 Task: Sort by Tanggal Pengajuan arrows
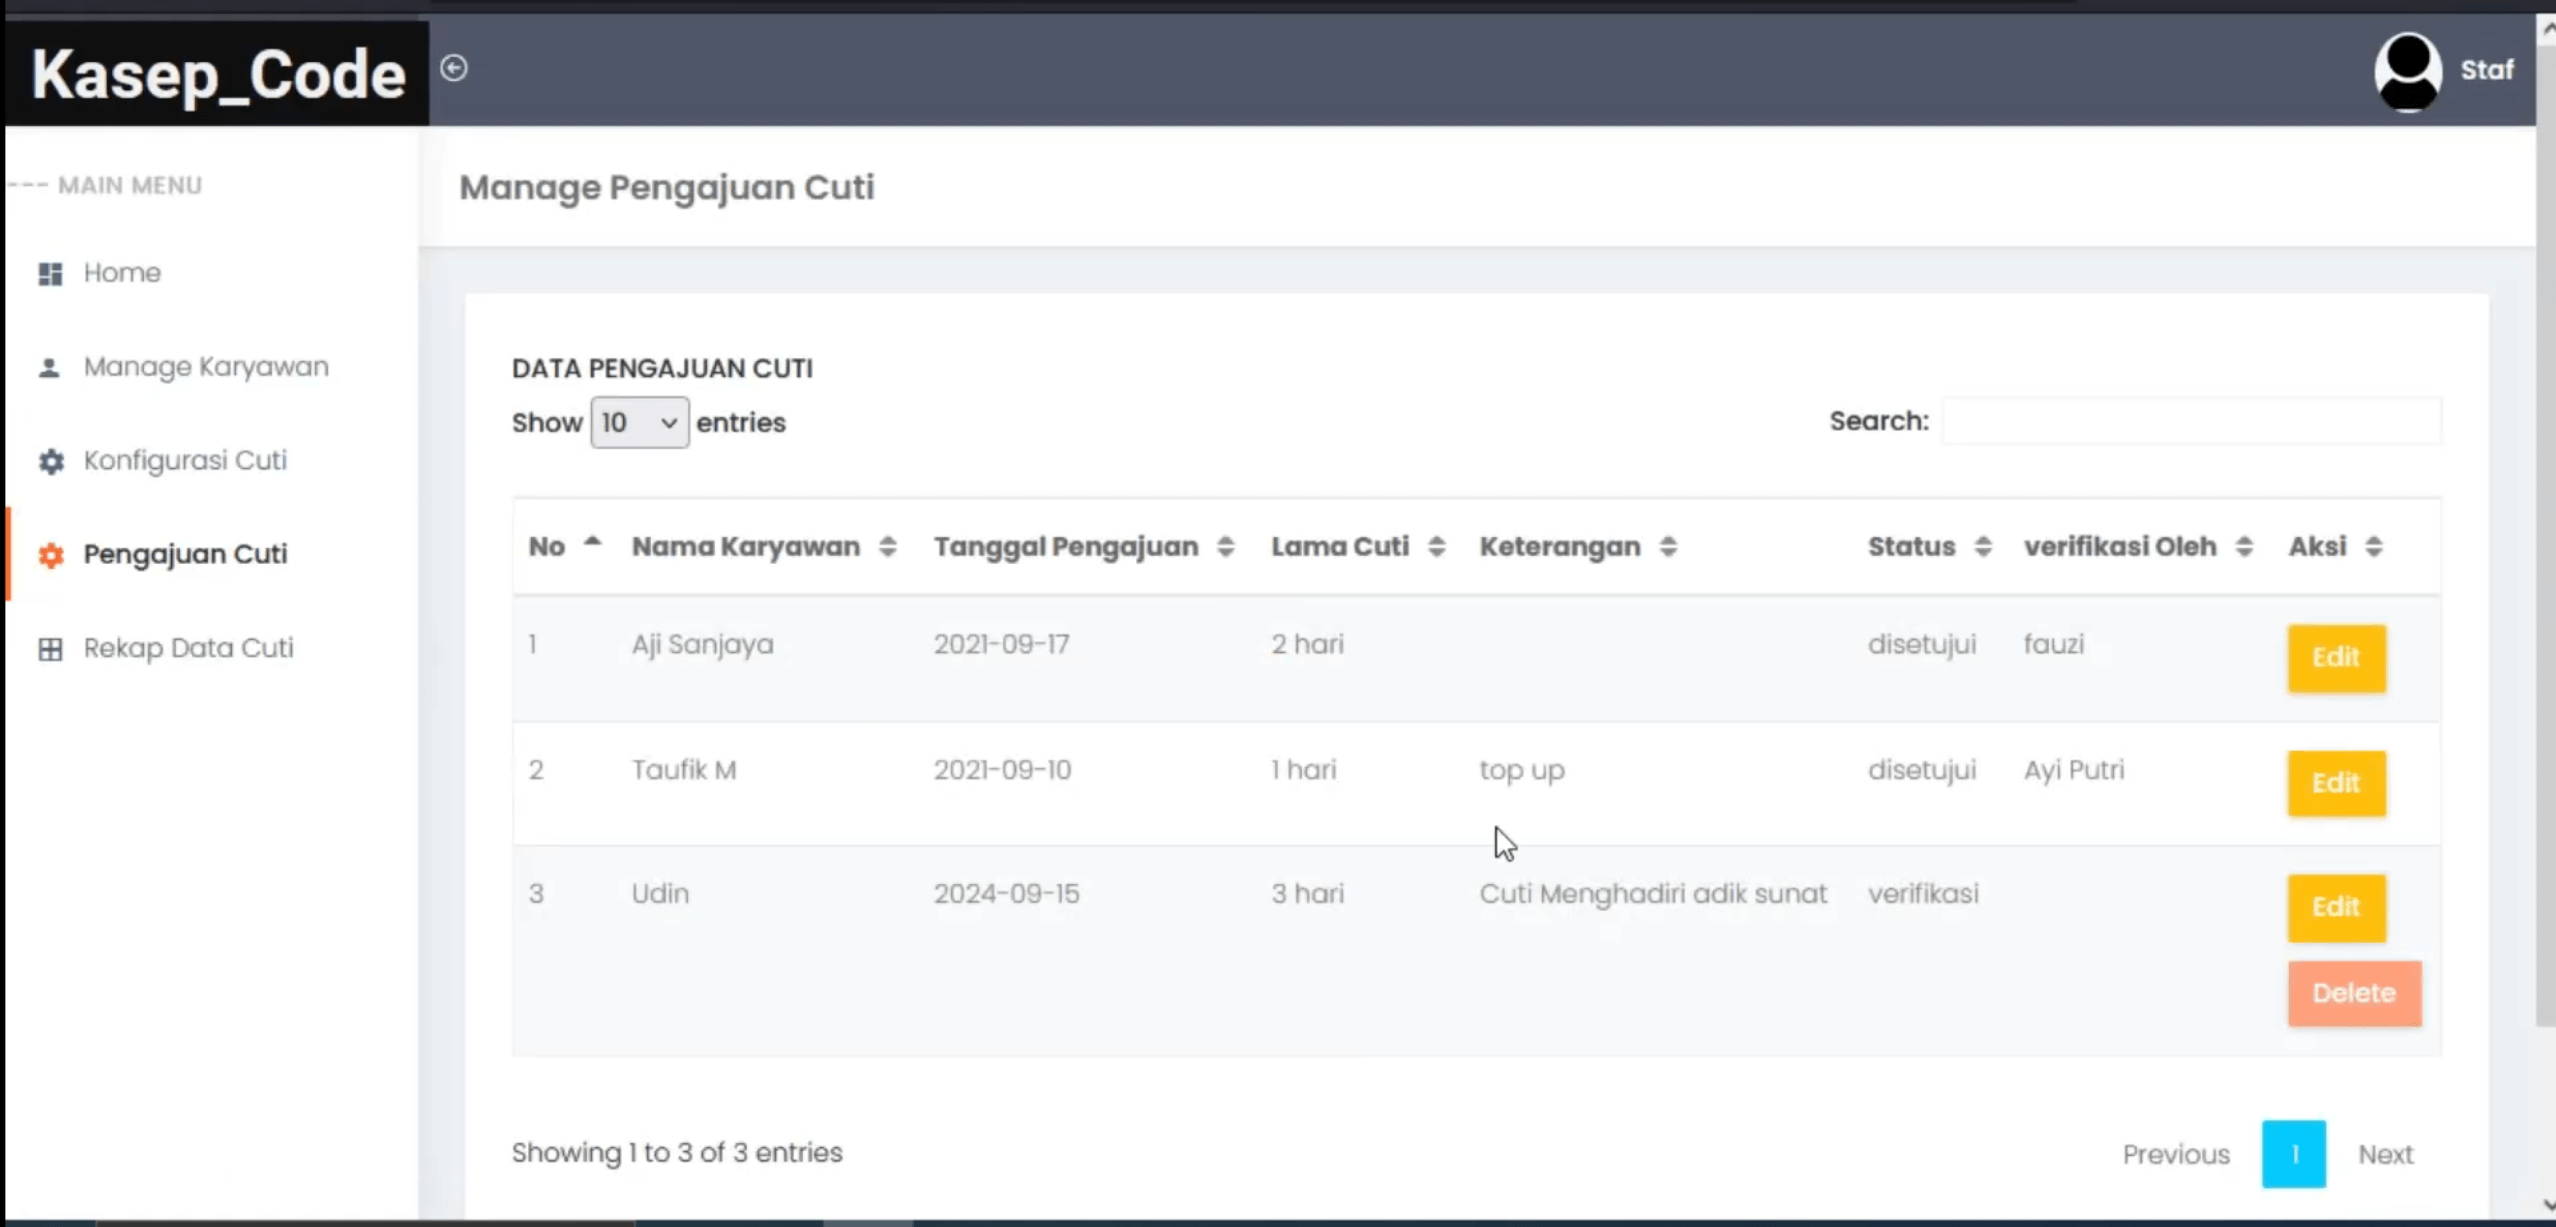pyautogui.click(x=1225, y=546)
